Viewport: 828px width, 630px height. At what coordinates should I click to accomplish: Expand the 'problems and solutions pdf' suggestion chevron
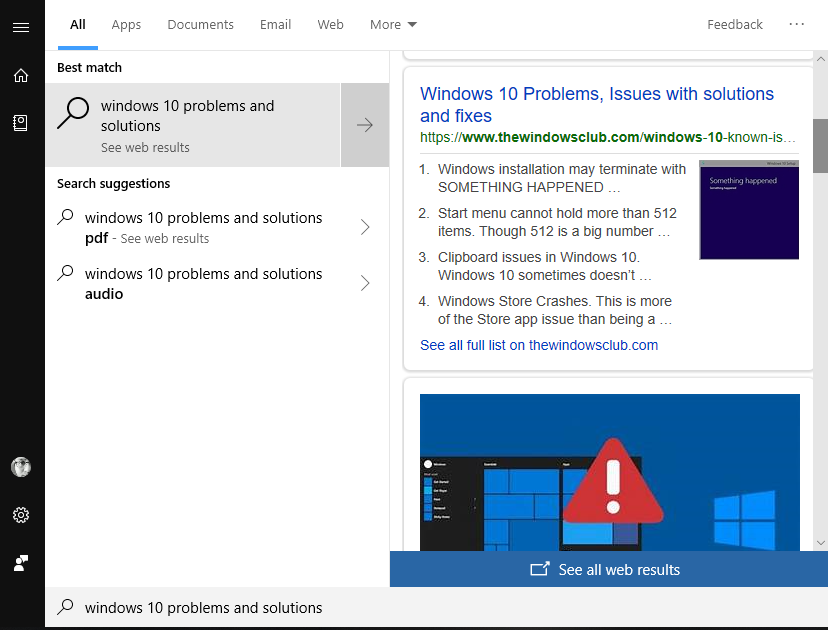click(x=365, y=227)
